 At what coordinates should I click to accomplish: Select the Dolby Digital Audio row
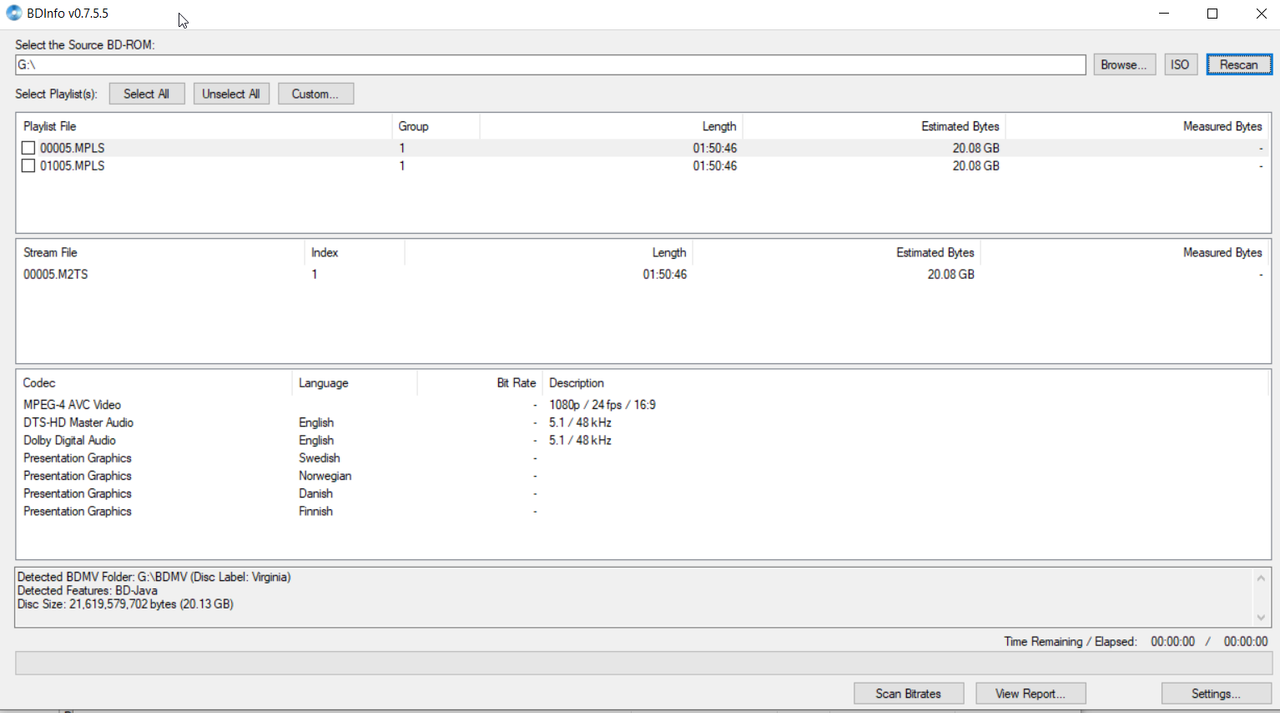[643, 440]
